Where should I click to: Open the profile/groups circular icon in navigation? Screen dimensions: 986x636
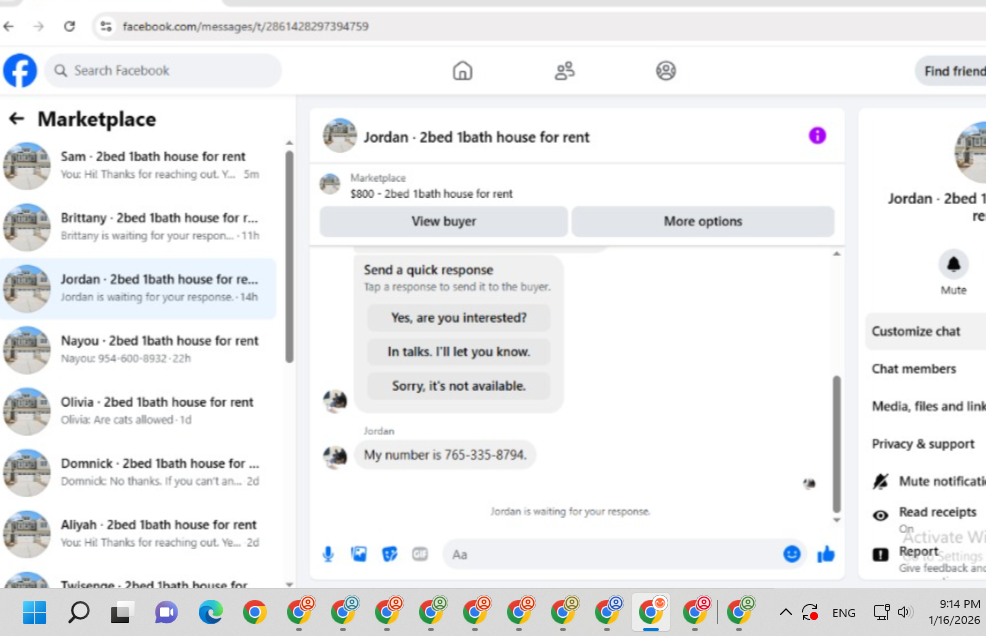666,70
